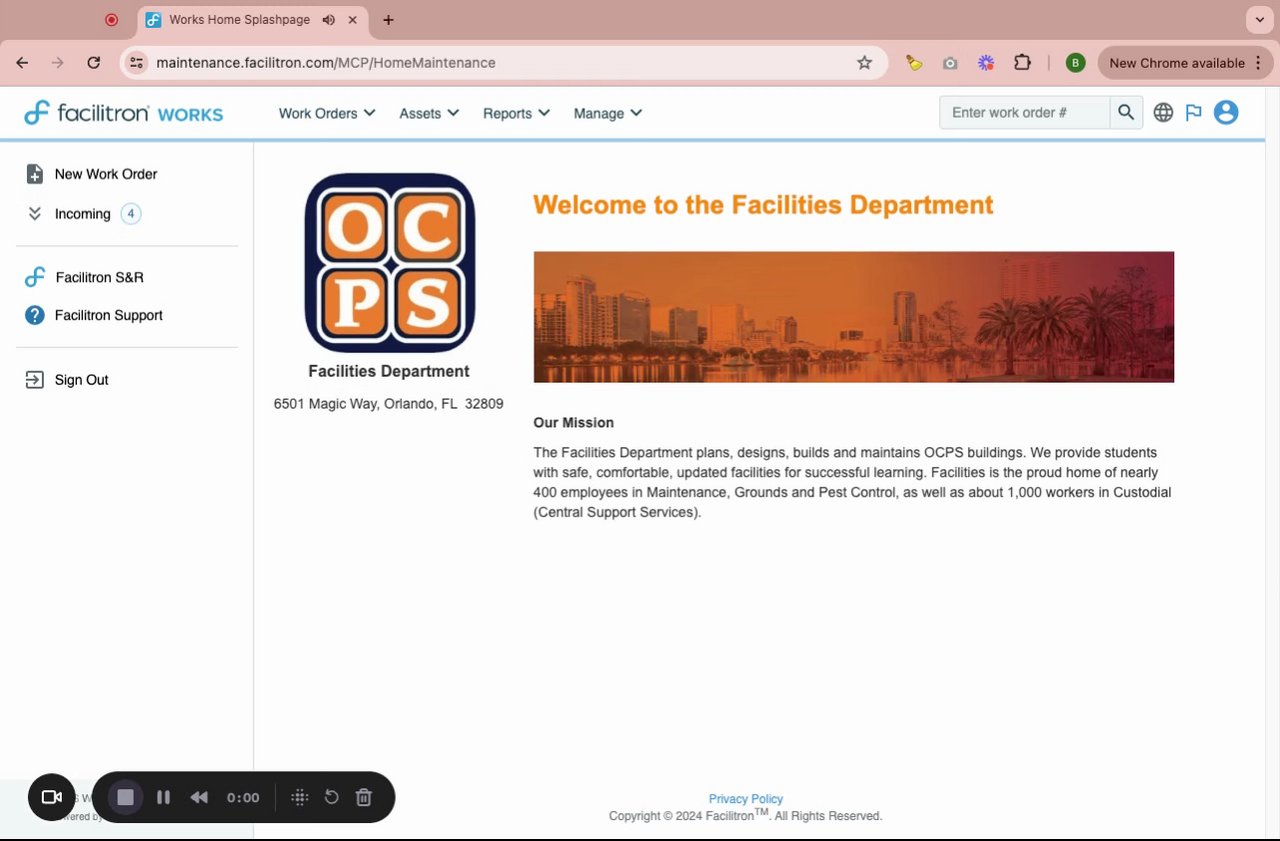1280x841 pixels.
Task: Open Facilitron S&R link
Action: (100, 277)
